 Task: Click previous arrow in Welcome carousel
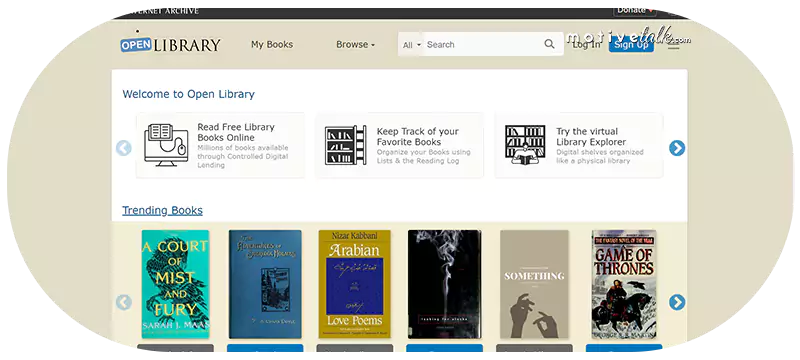(x=123, y=148)
